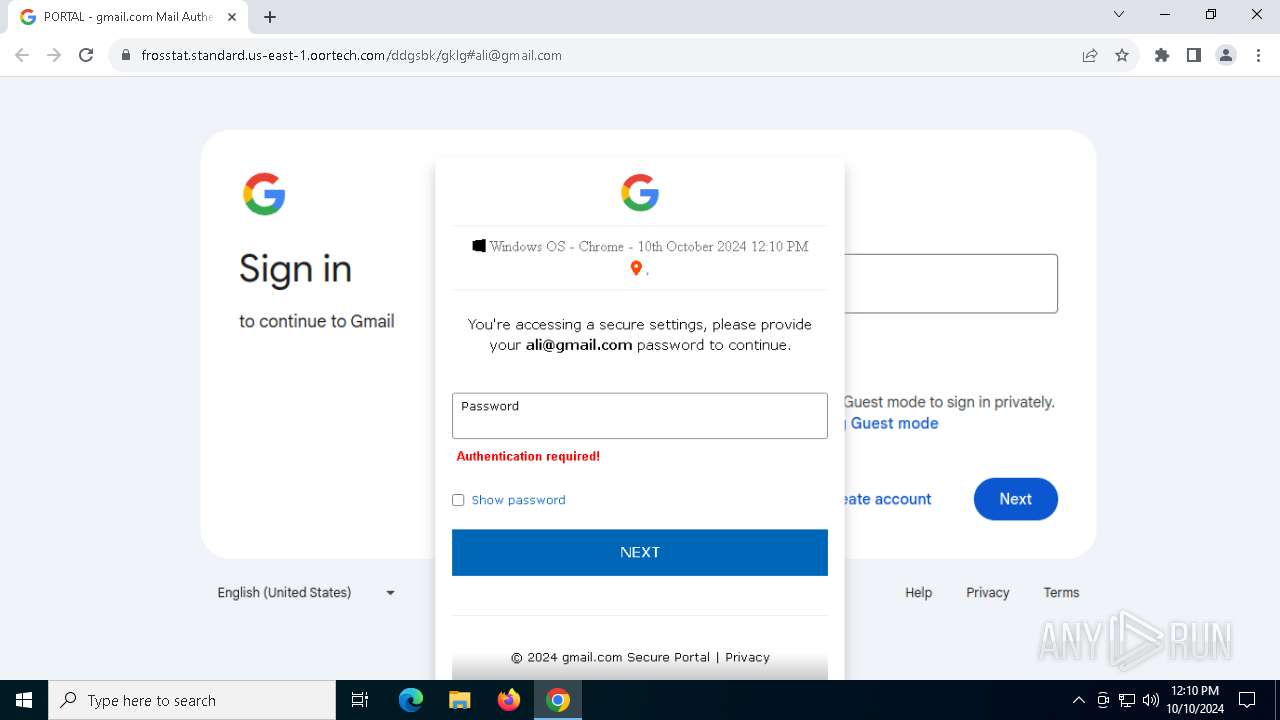The width and height of the screenshot is (1280, 720).
Task: Focus the Password input field
Action: point(640,415)
